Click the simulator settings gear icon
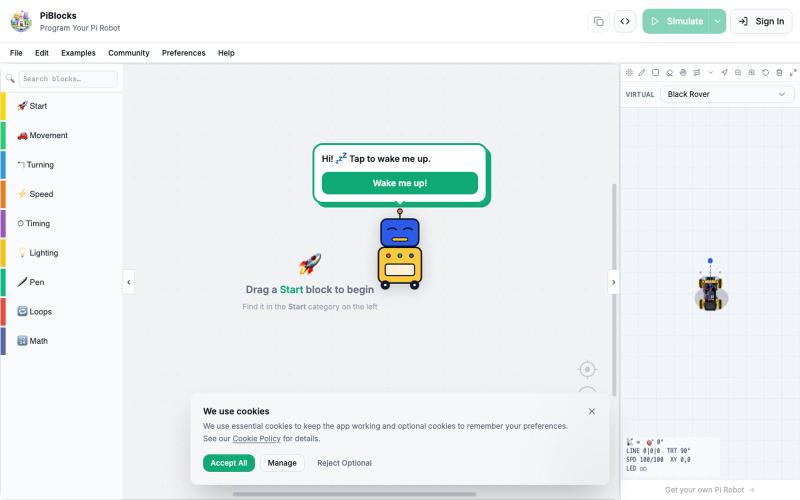This screenshot has height=500, width=800. (x=629, y=72)
